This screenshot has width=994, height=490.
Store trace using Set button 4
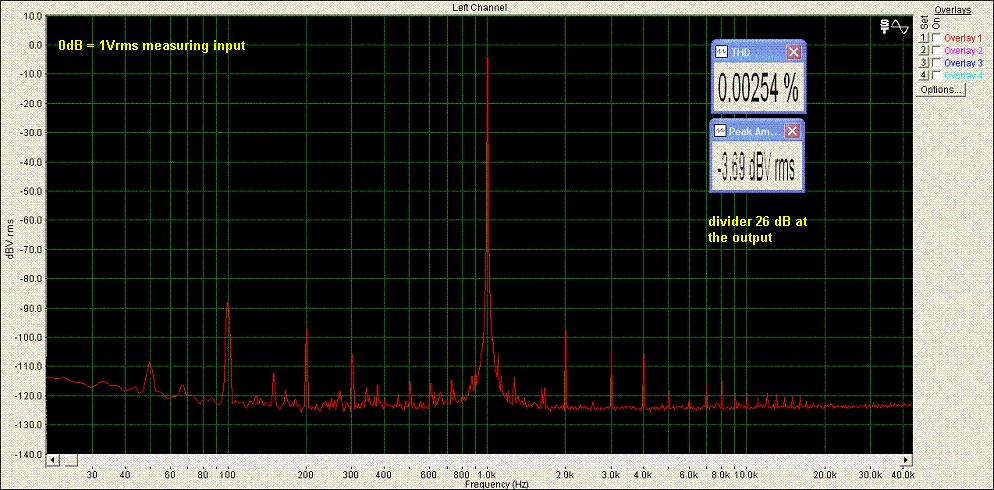tap(924, 75)
